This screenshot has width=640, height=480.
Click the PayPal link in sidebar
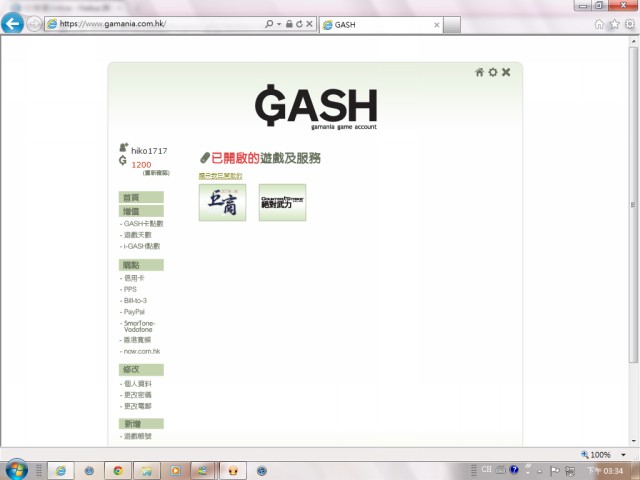[134, 312]
